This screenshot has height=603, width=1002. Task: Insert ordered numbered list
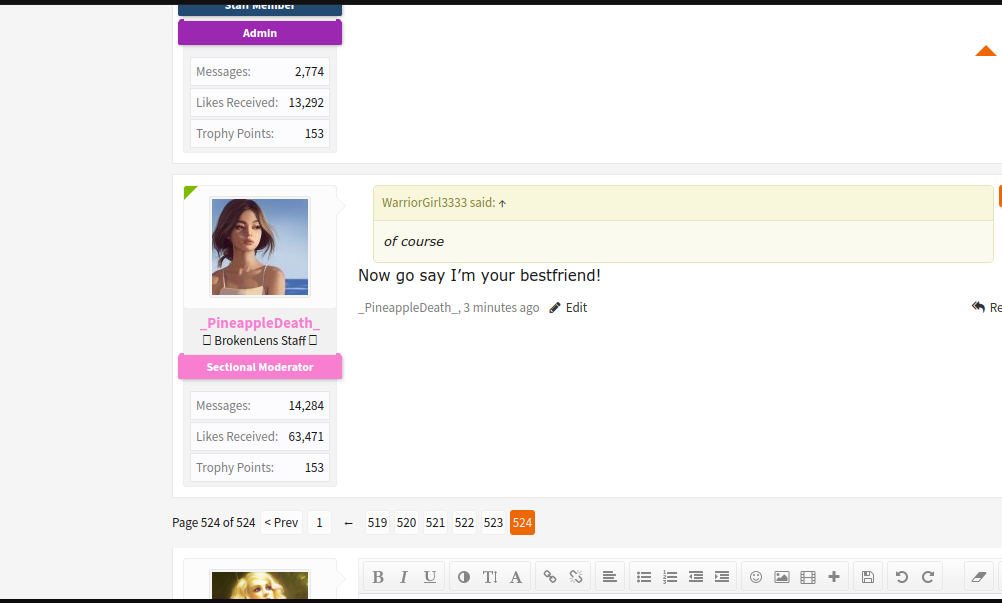point(670,577)
